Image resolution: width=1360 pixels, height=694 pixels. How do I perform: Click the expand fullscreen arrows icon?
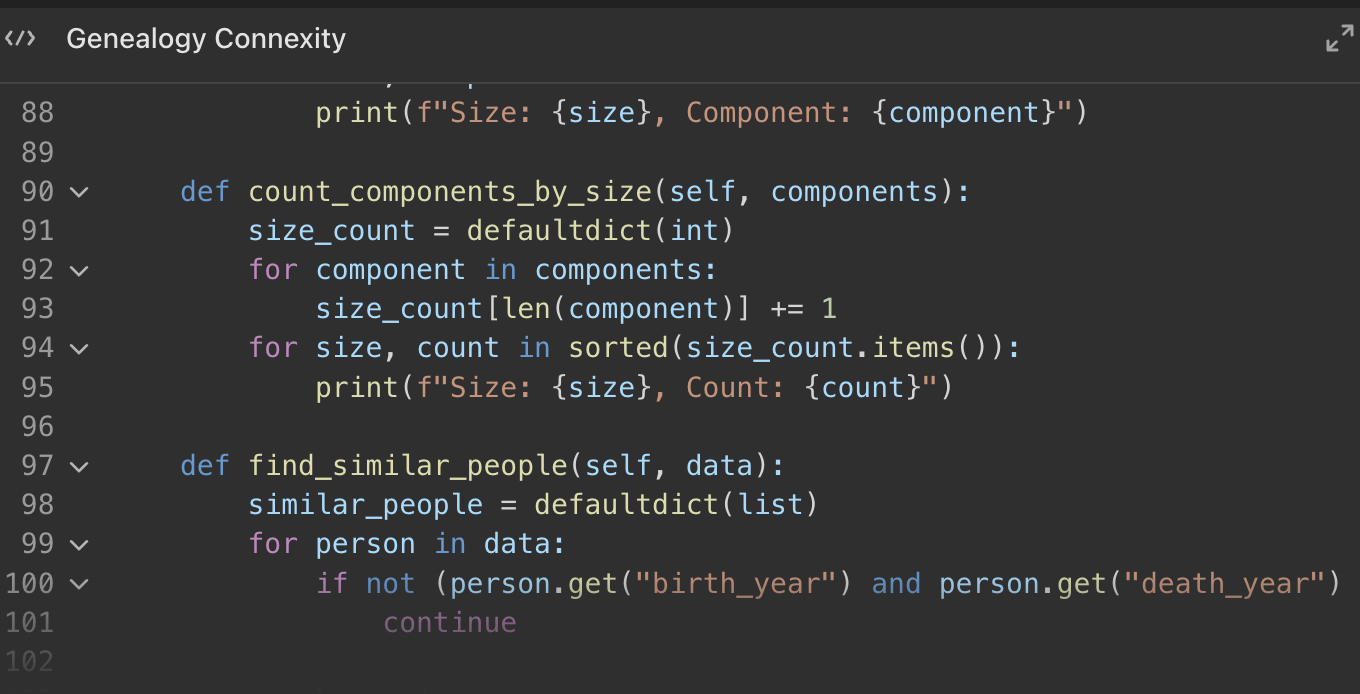tap(1339, 40)
